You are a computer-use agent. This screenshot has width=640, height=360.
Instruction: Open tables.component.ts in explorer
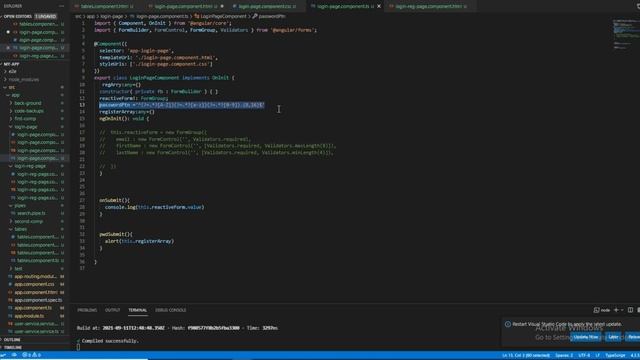38,260
